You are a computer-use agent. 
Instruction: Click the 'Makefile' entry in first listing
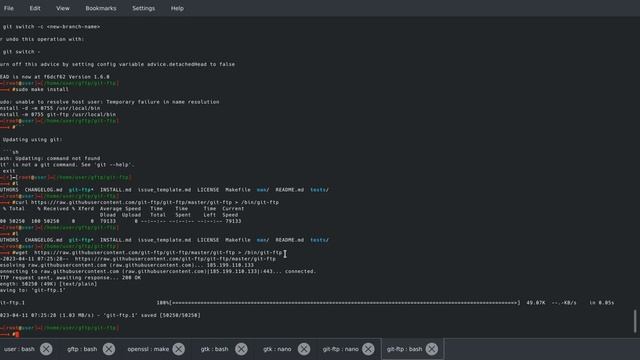[x=238, y=190]
